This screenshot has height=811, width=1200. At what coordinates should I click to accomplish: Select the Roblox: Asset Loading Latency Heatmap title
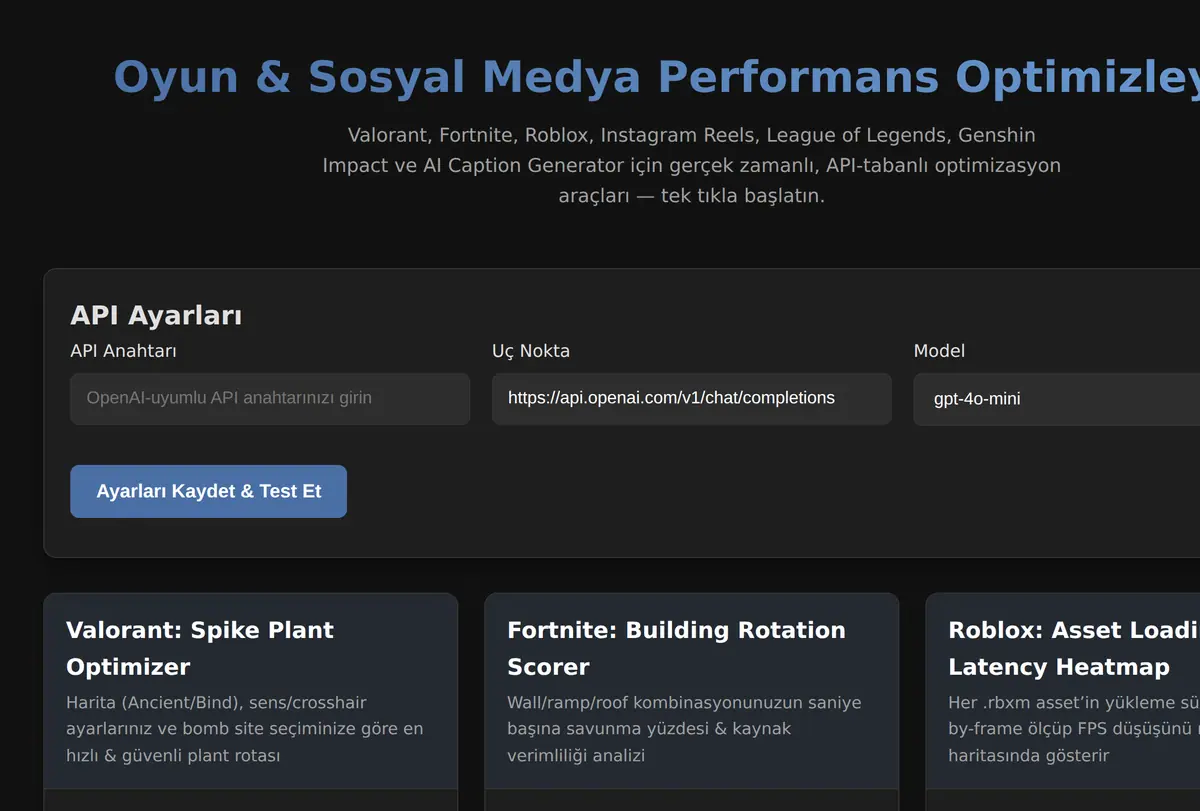tap(1074, 648)
